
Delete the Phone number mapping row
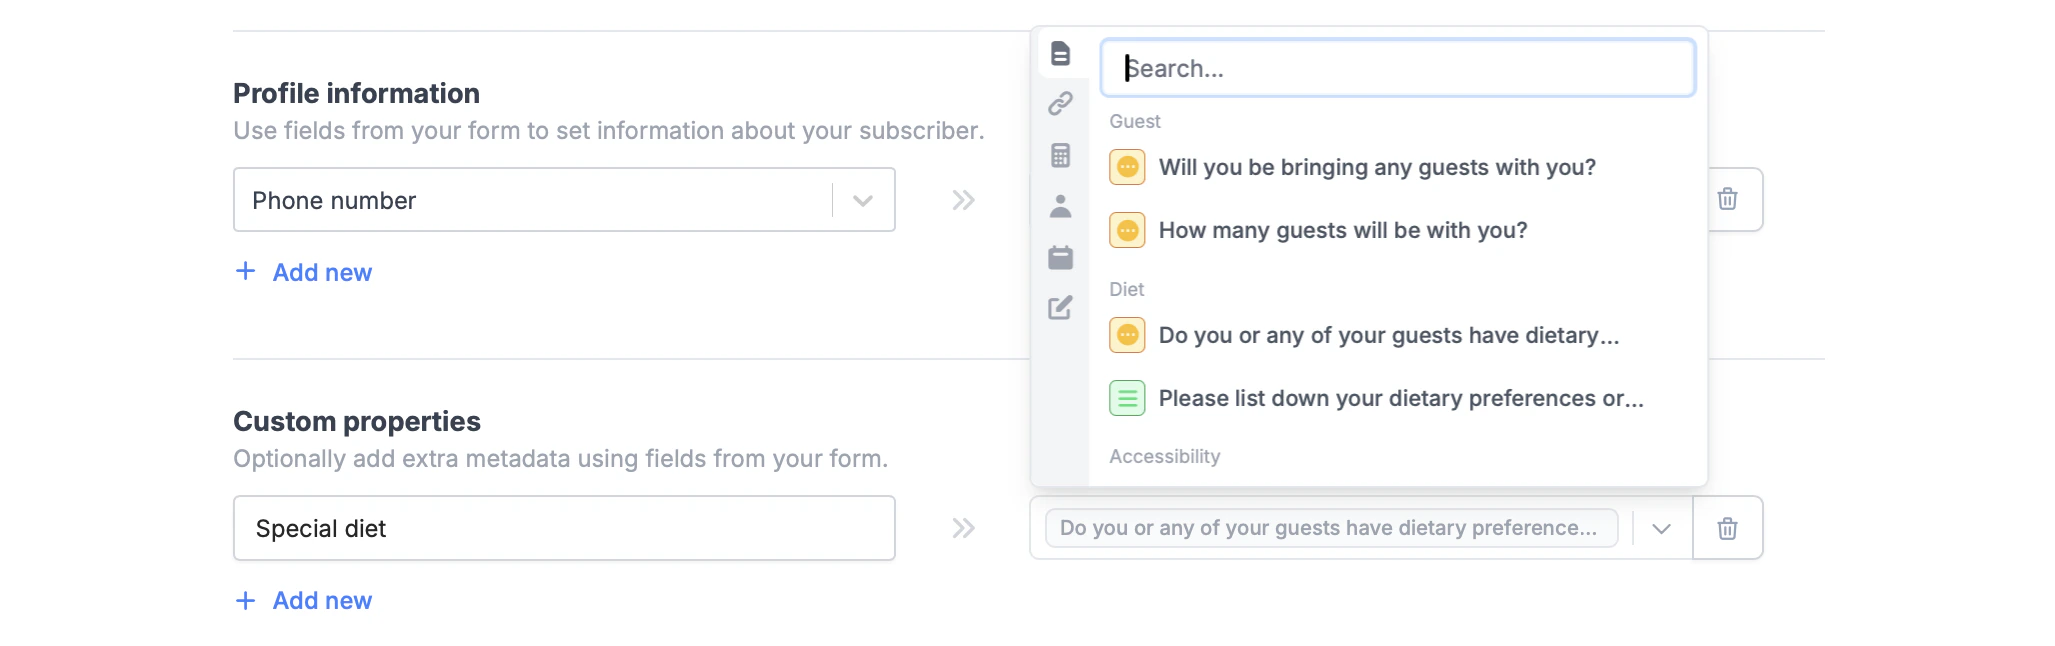1727,199
